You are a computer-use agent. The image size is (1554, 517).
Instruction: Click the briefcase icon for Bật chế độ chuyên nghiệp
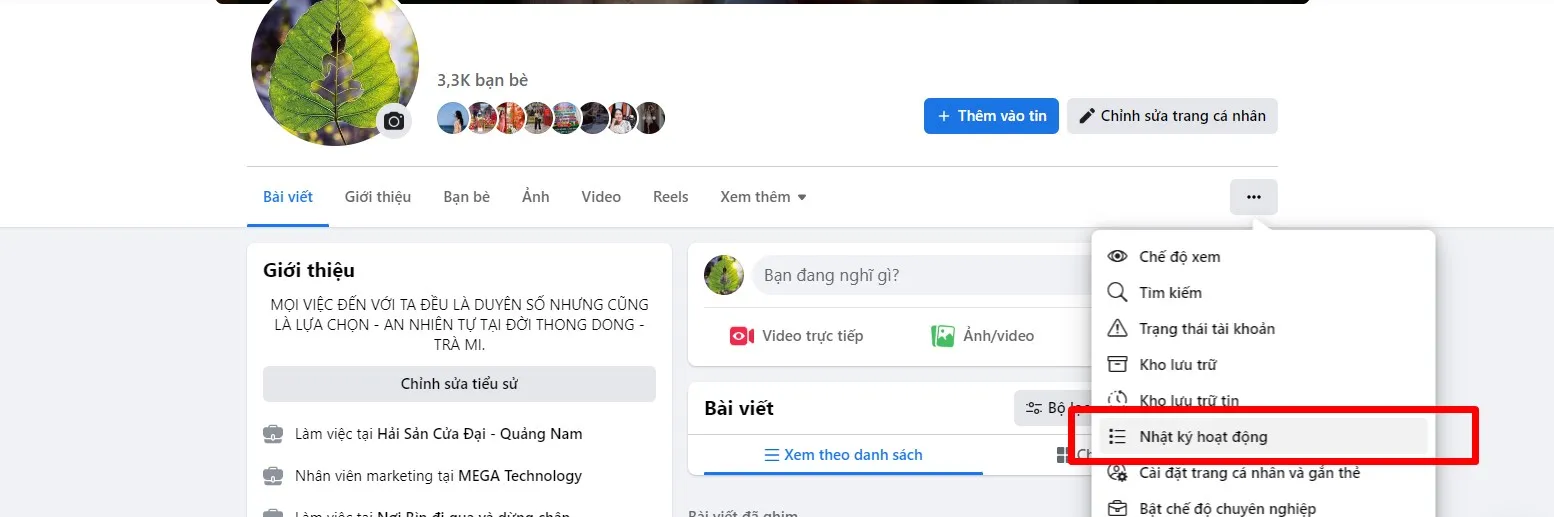1118,508
